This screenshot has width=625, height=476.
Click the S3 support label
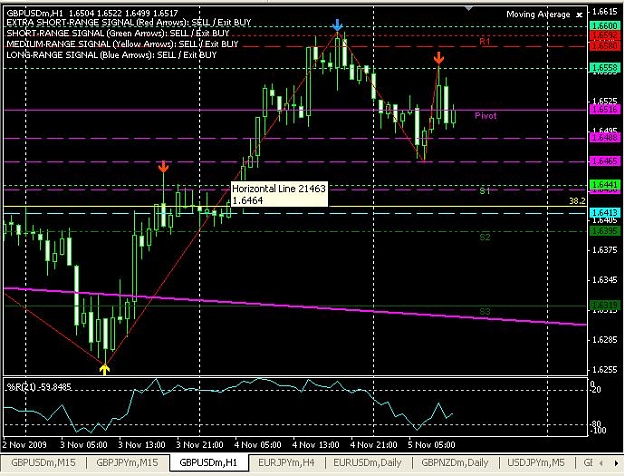coord(485,312)
